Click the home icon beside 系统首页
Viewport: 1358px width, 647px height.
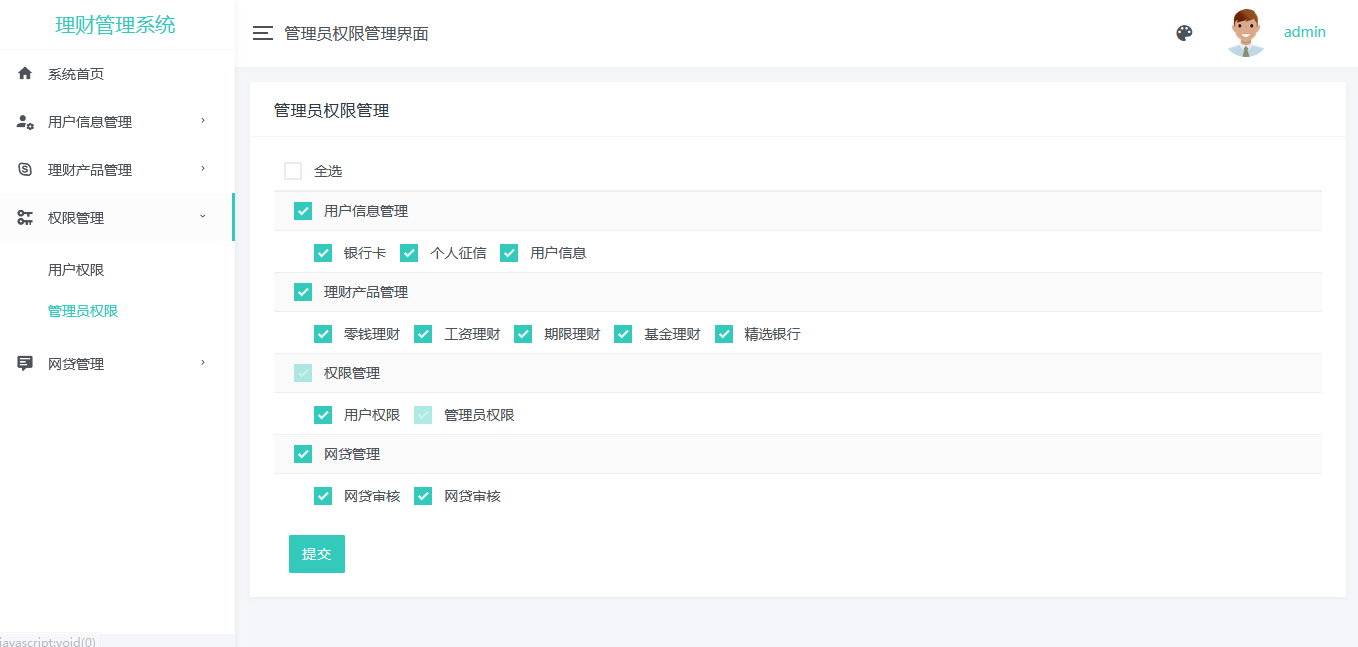(x=25, y=74)
